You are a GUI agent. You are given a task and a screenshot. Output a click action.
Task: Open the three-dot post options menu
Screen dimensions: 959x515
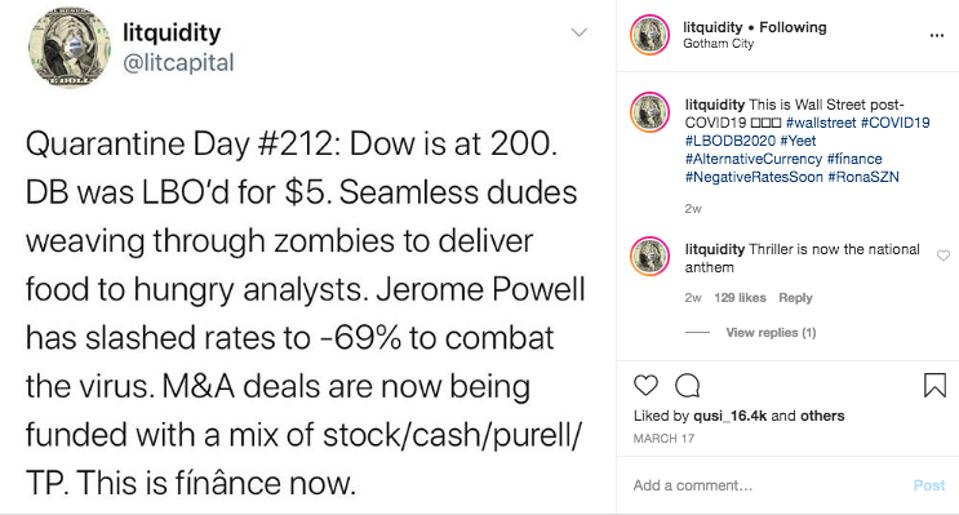[x=936, y=35]
